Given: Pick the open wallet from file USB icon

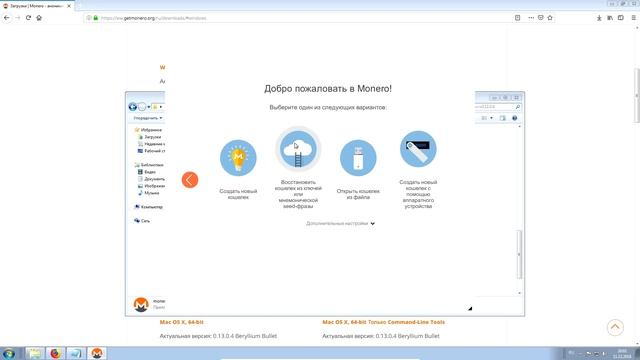Looking at the screenshot, I should tap(358, 158).
